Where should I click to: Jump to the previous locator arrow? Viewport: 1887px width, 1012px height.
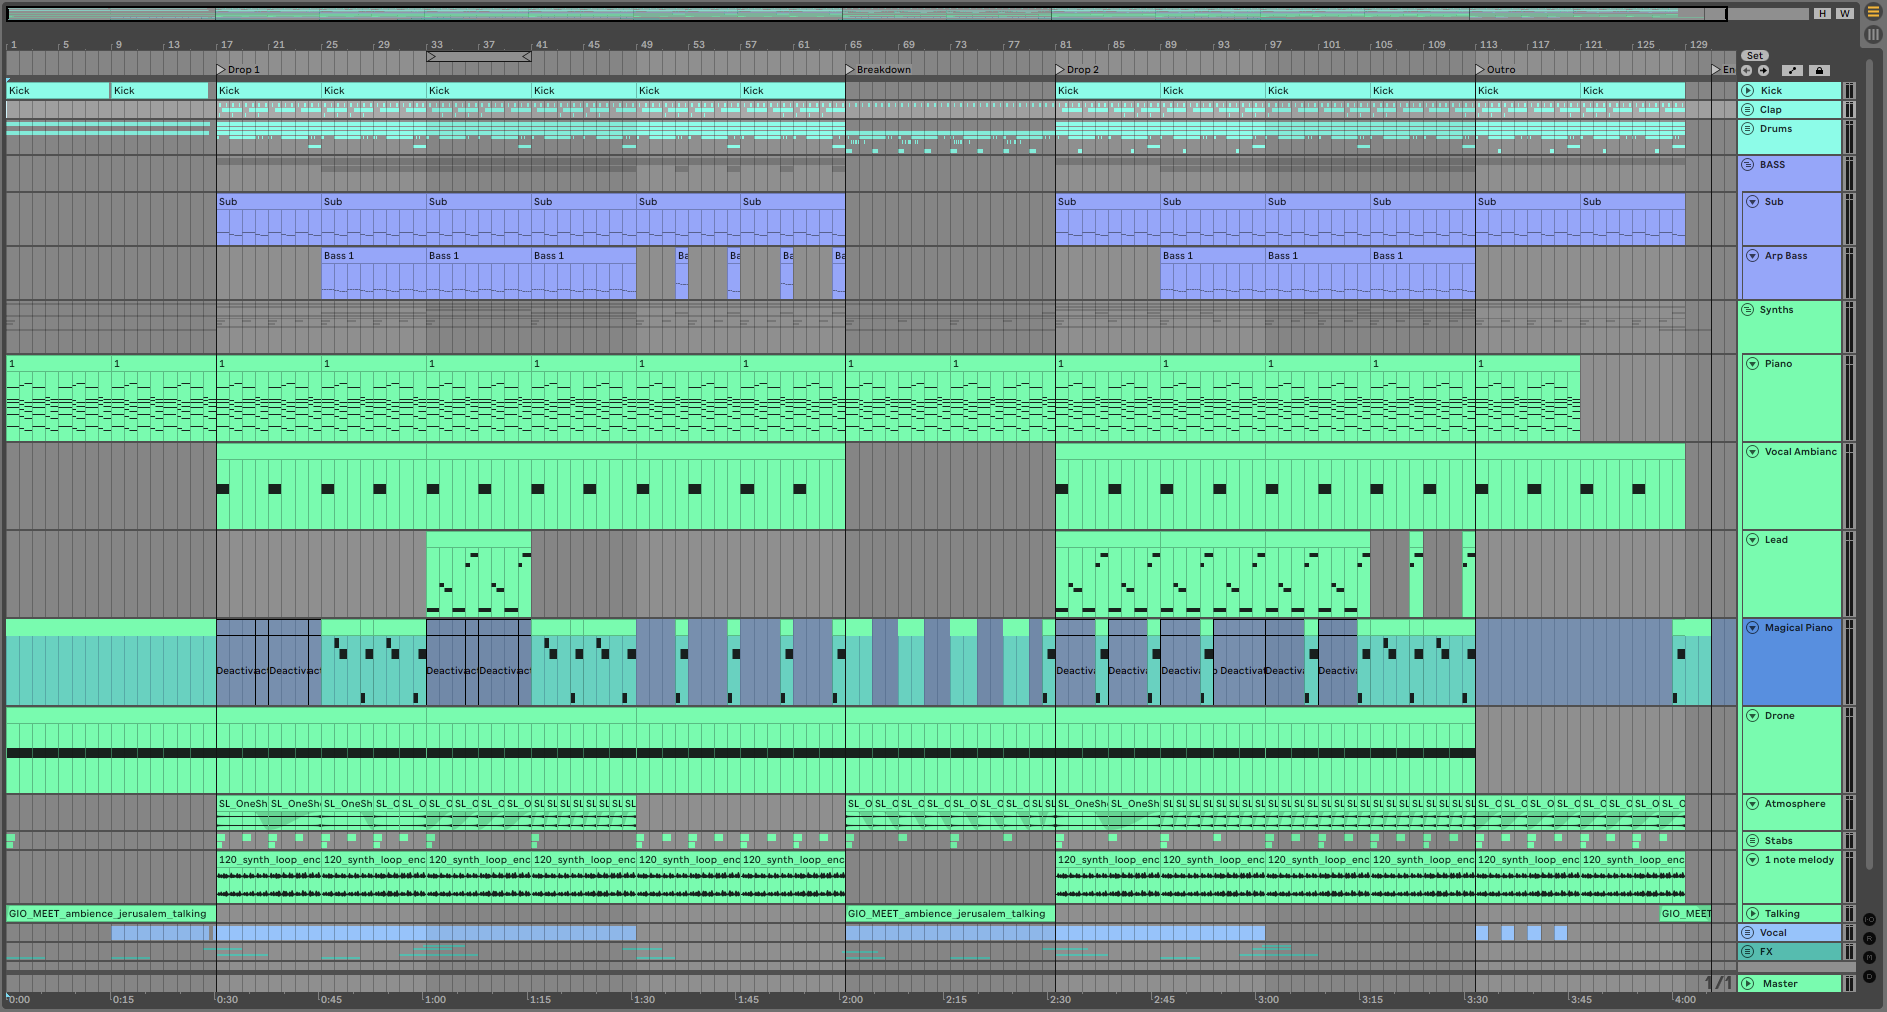pyautogui.click(x=1746, y=70)
